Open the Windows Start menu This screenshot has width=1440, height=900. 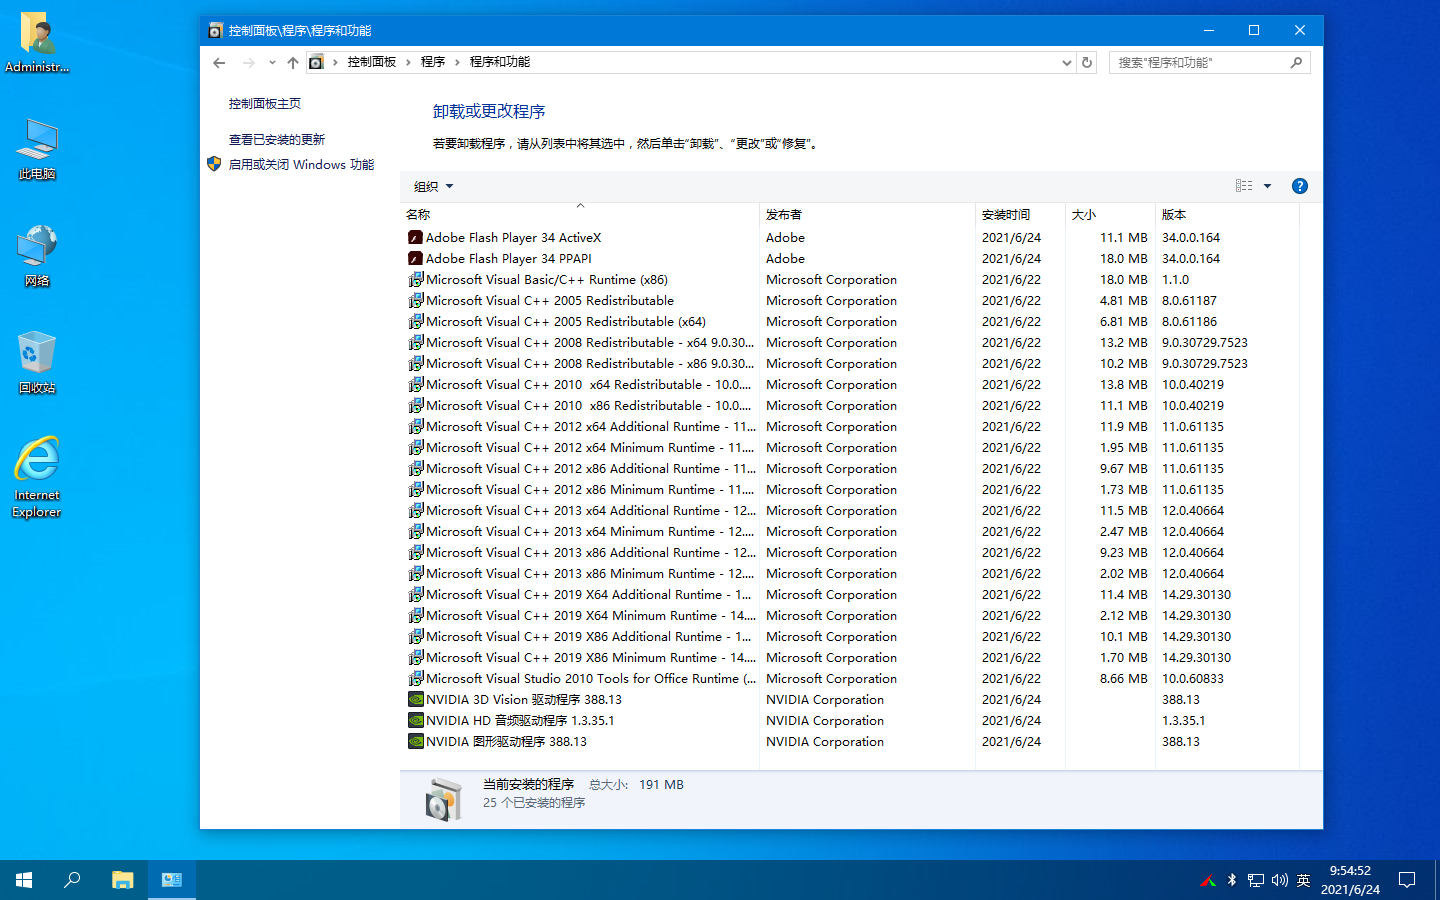24,880
